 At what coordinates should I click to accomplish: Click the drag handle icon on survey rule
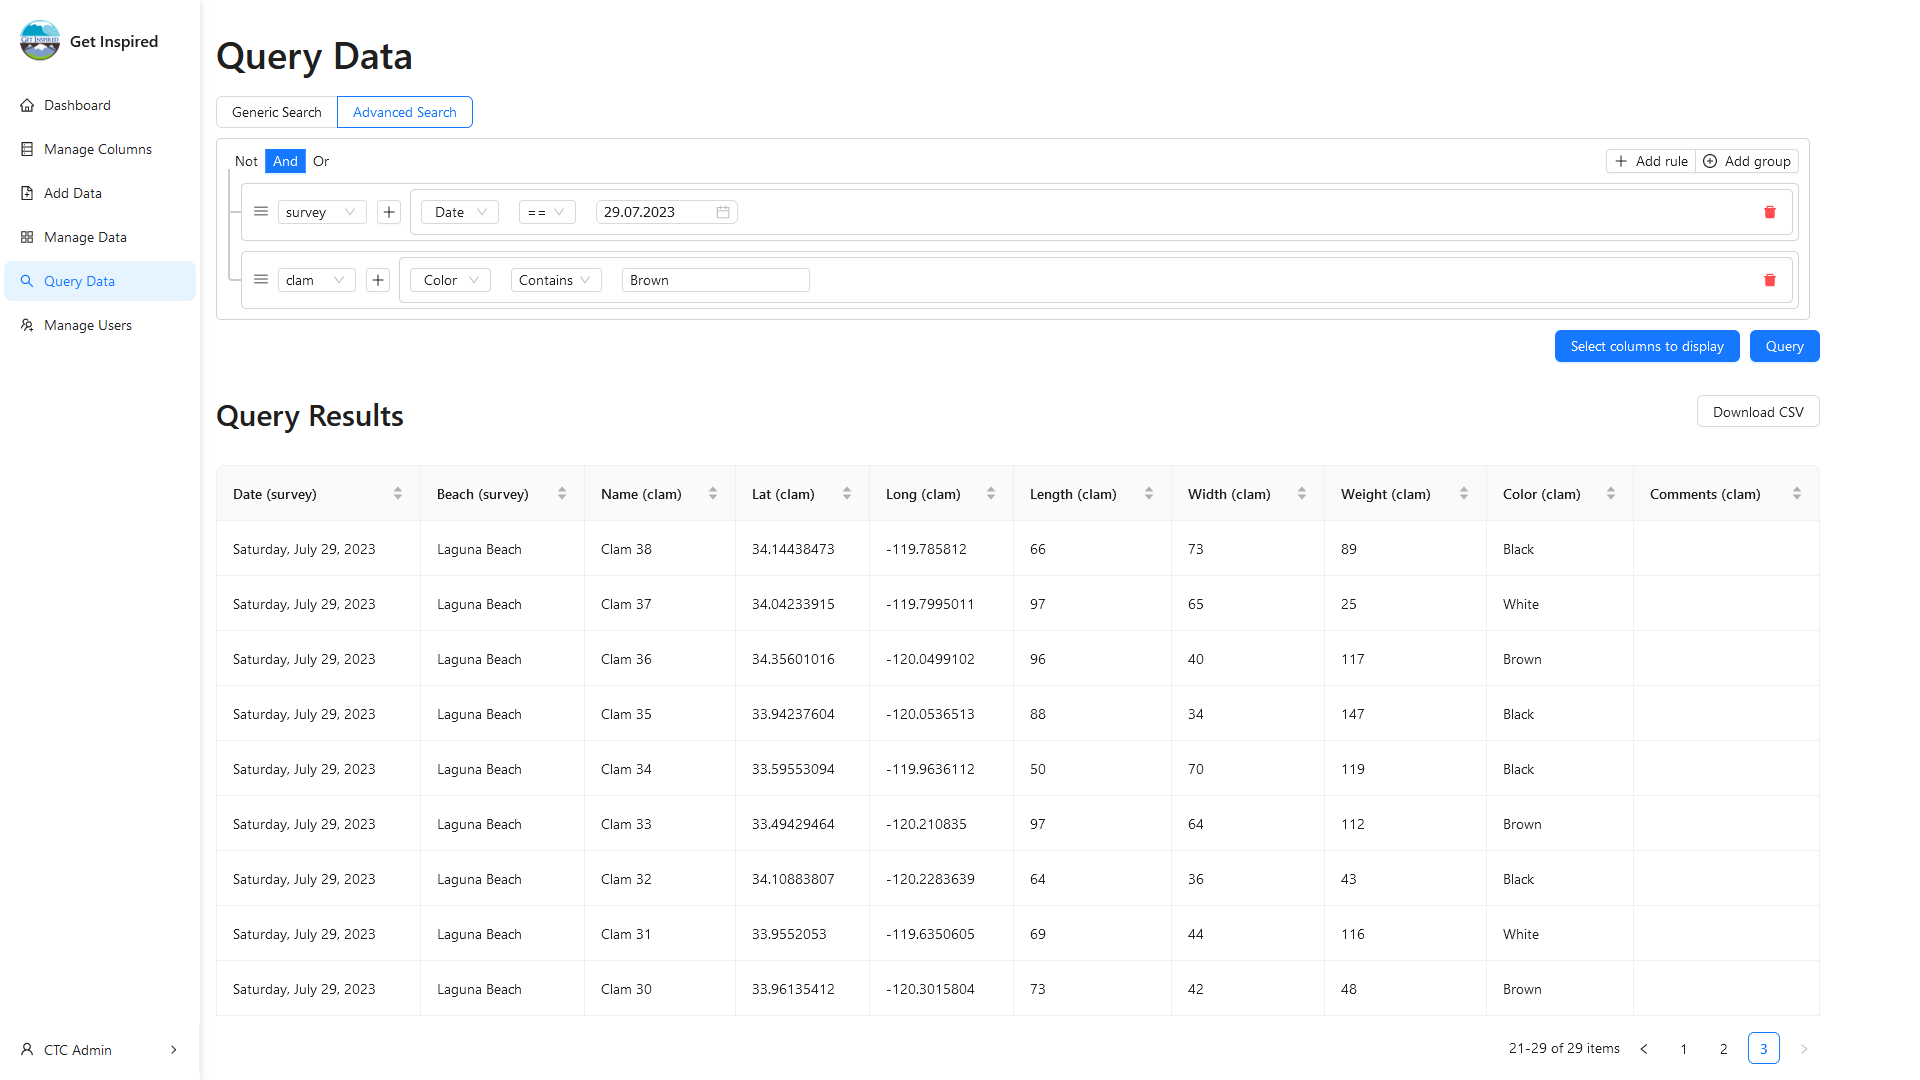(261, 211)
